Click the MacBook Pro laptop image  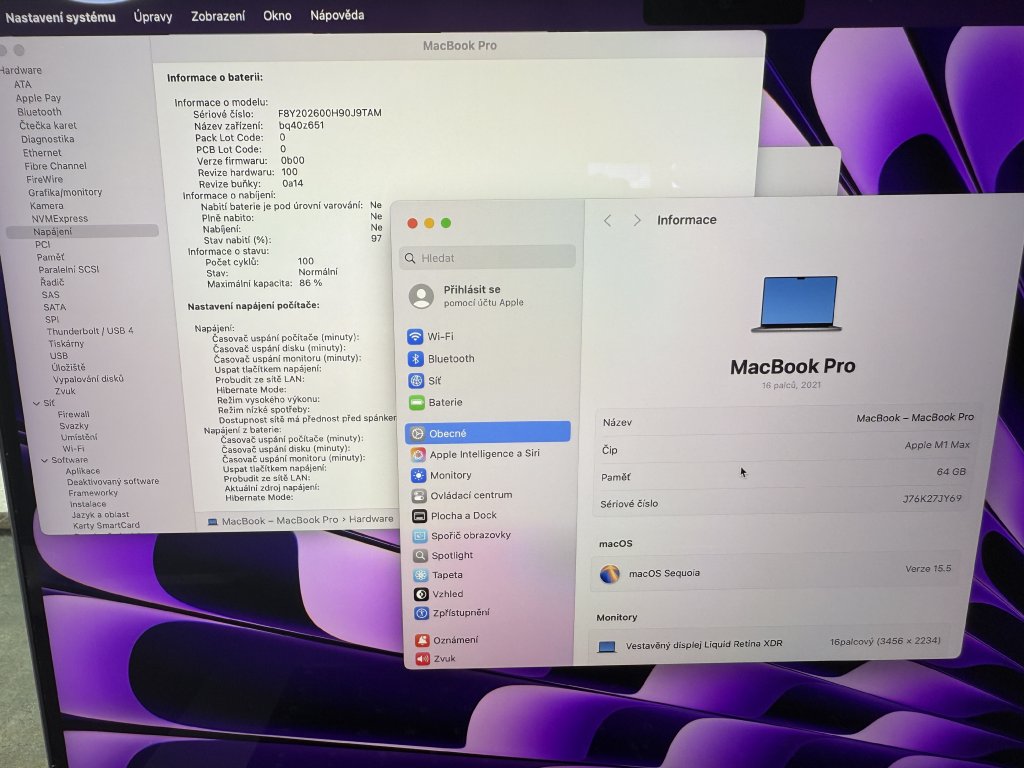click(x=797, y=304)
